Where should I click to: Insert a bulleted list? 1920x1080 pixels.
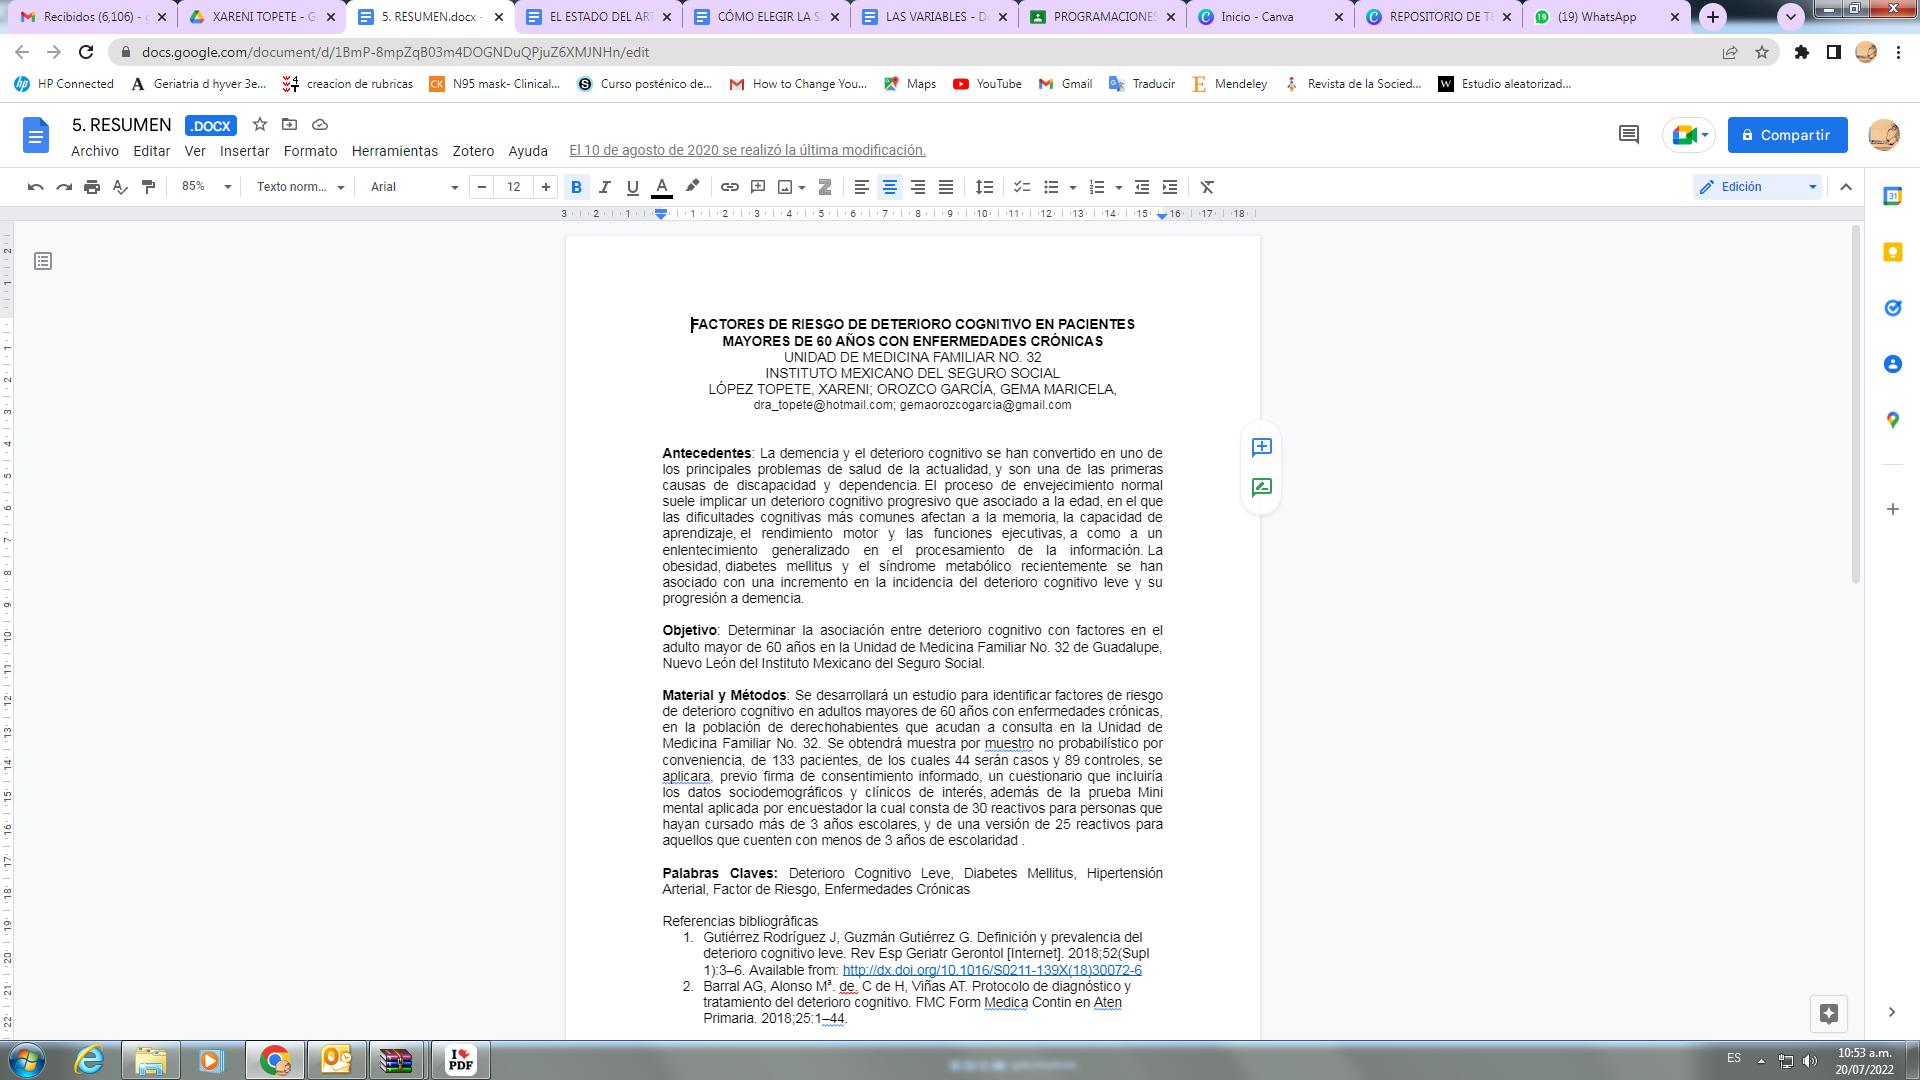[x=1051, y=187]
